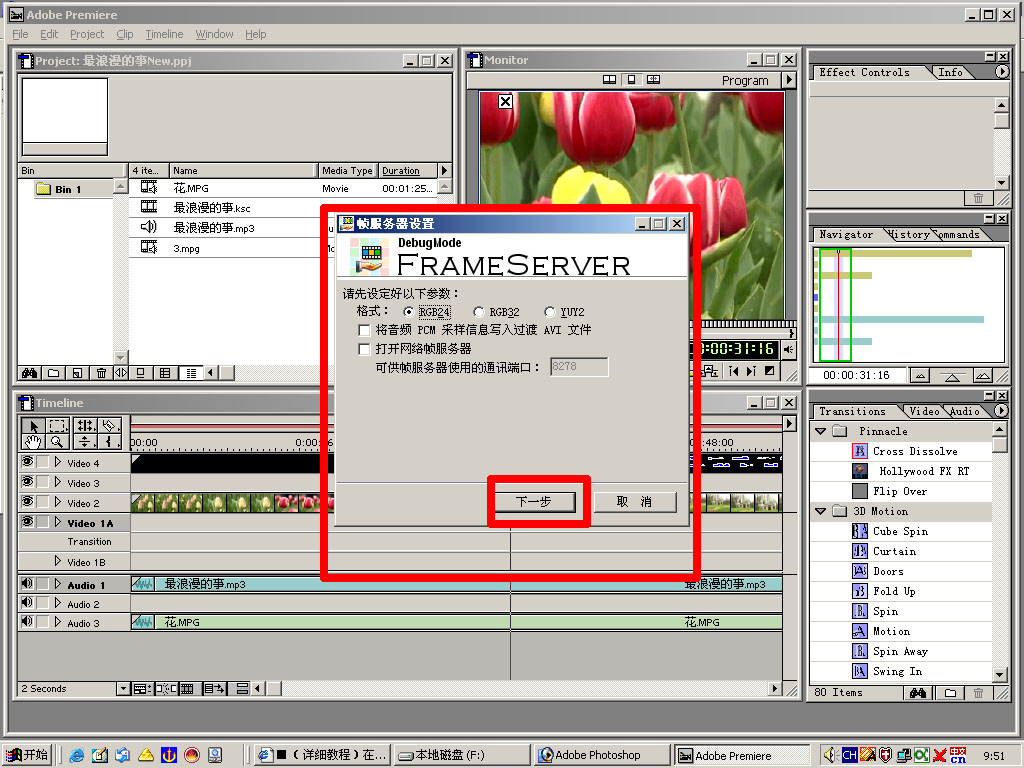Launch Internet Explorer from quick launch
Image resolution: width=1024 pixels, height=768 pixels.
pos(76,755)
